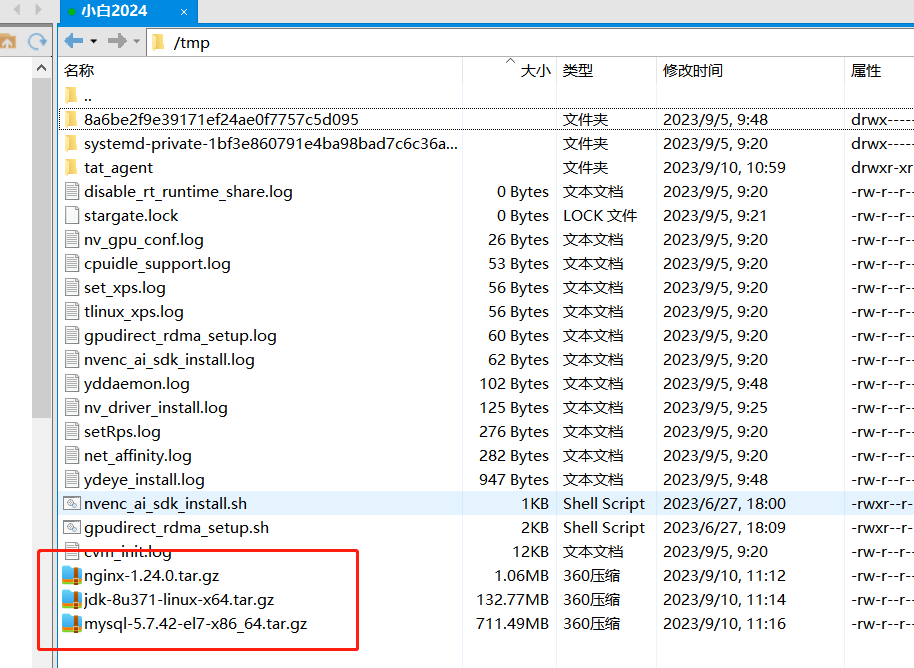Select the systemd-private folder icon
Image resolution: width=914 pixels, height=668 pixels.
pos(71,143)
